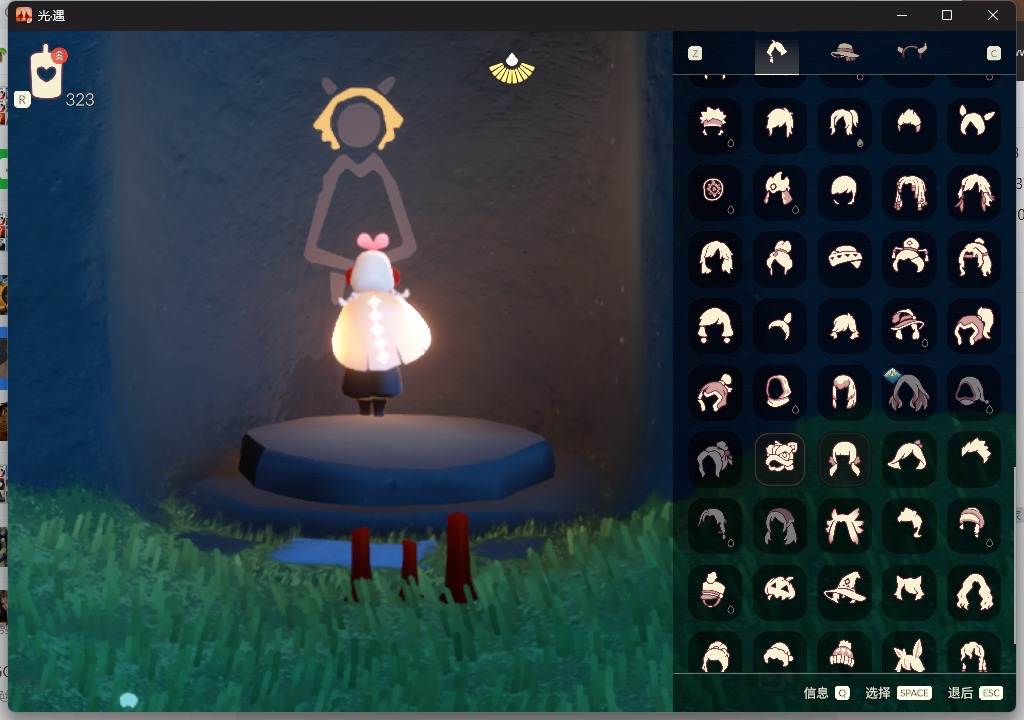Select the spiky hair with headband
This screenshot has height=720, width=1024.
[x=714, y=123]
